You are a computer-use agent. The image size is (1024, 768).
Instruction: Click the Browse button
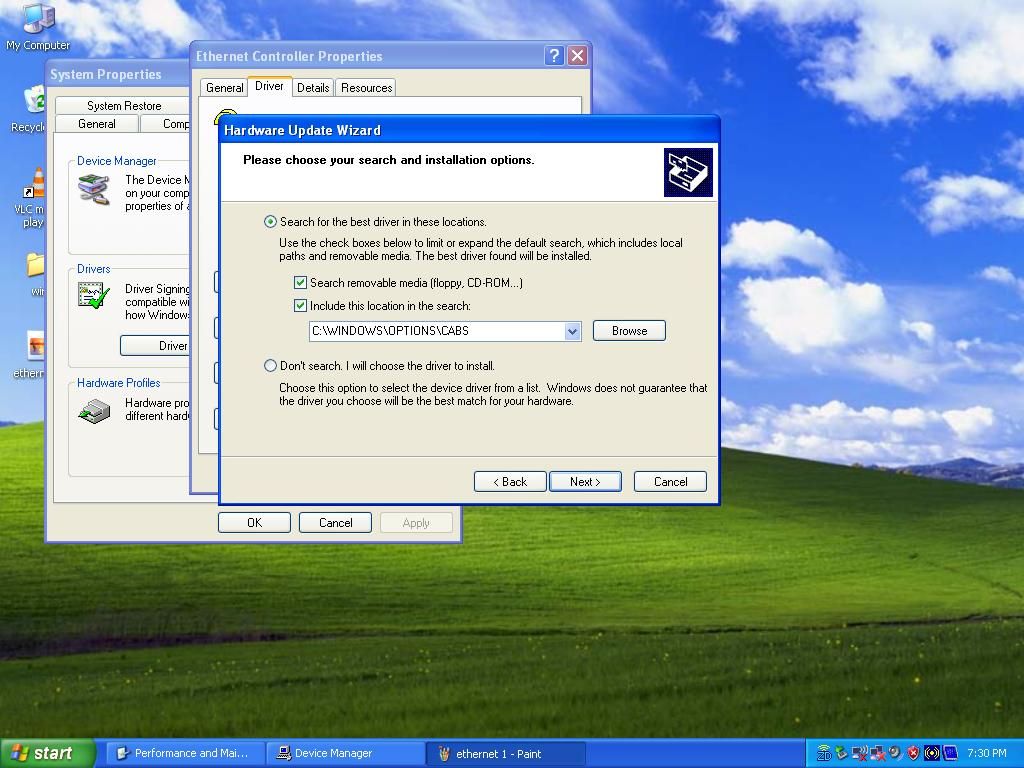630,330
